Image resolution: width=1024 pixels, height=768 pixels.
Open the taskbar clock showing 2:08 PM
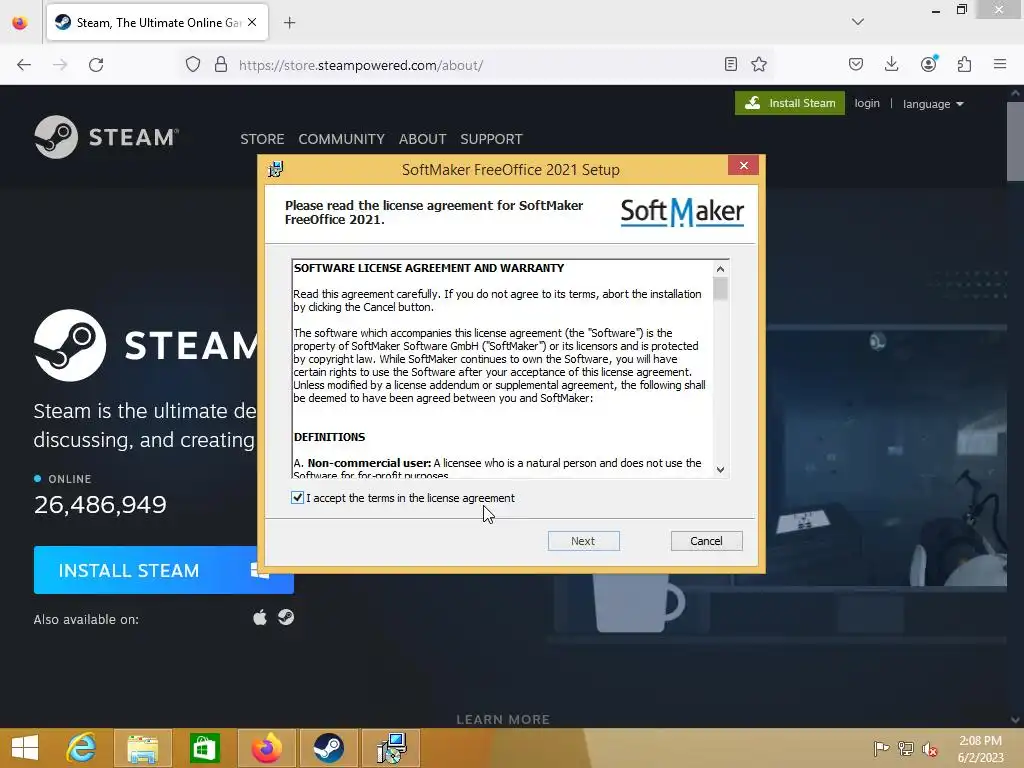click(x=980, y=748)
